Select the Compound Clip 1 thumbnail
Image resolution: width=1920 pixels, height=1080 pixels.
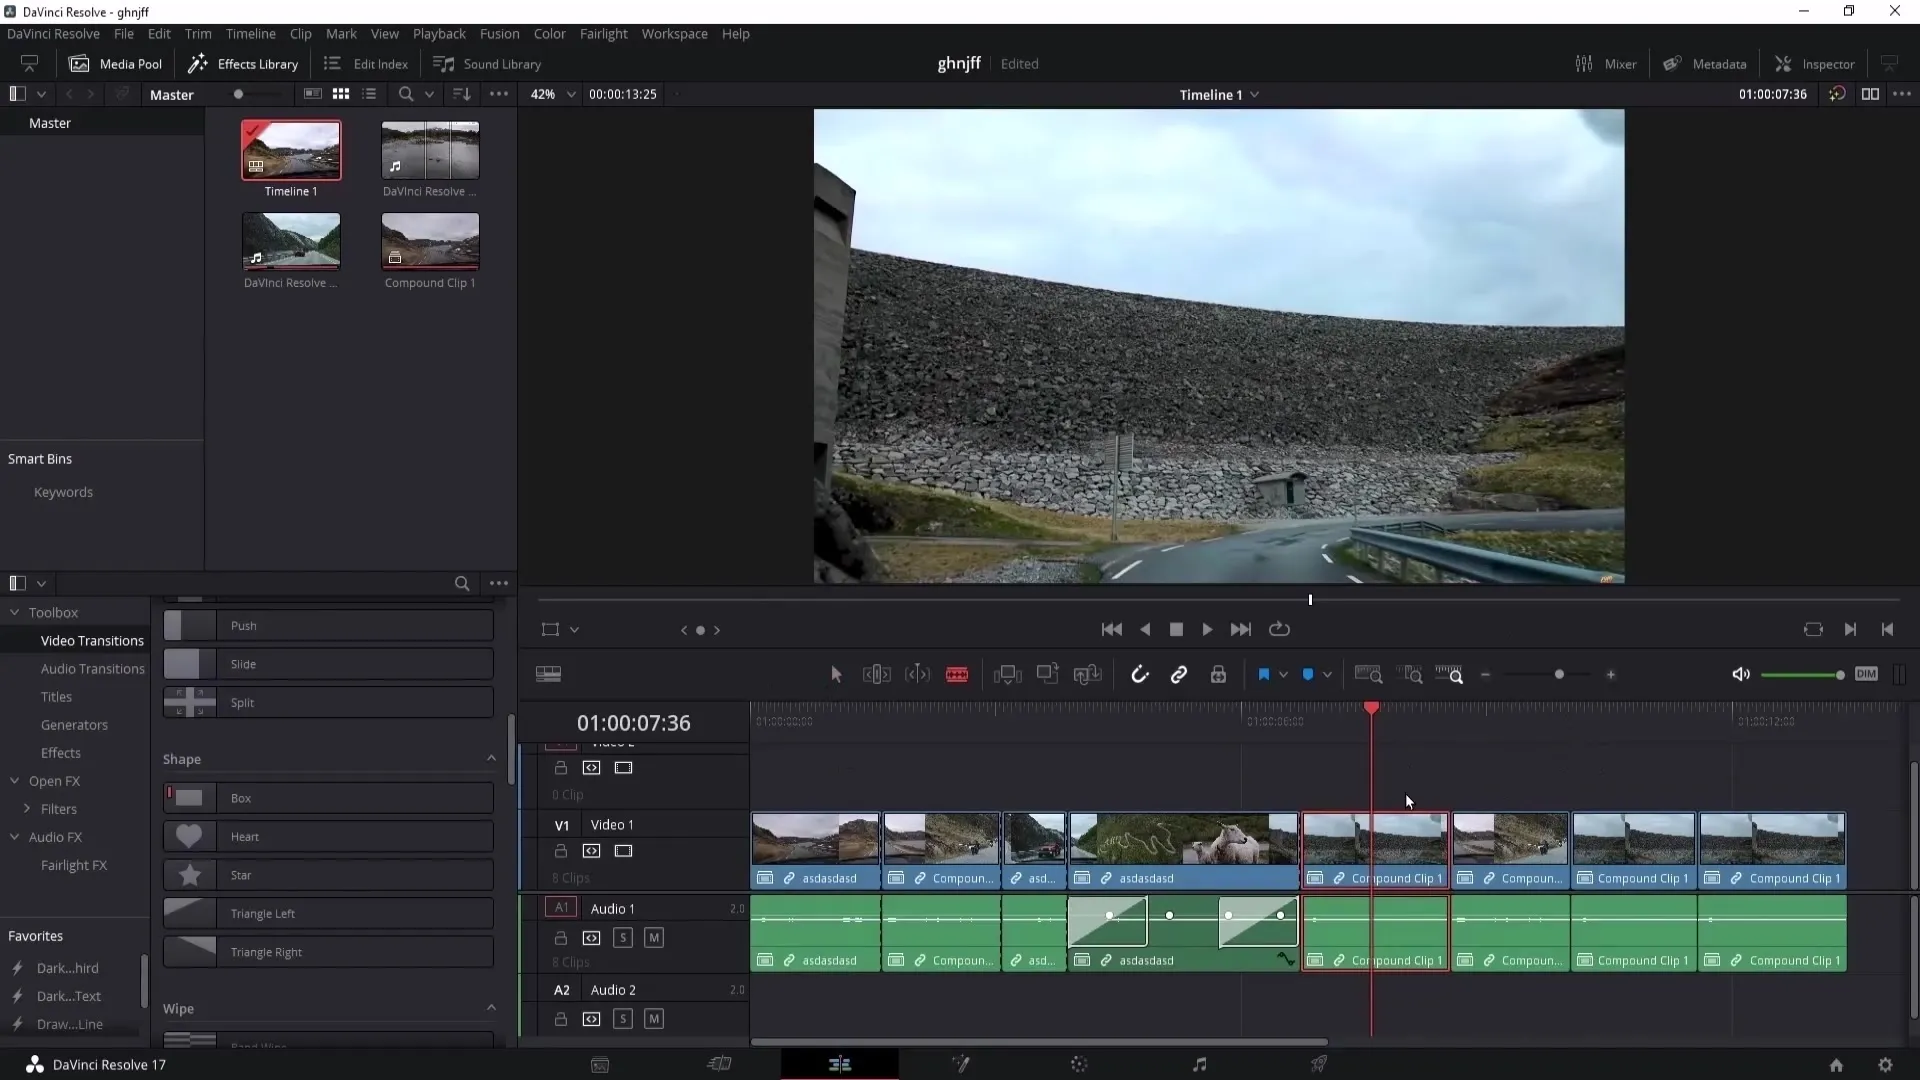(x=430, y=243)
